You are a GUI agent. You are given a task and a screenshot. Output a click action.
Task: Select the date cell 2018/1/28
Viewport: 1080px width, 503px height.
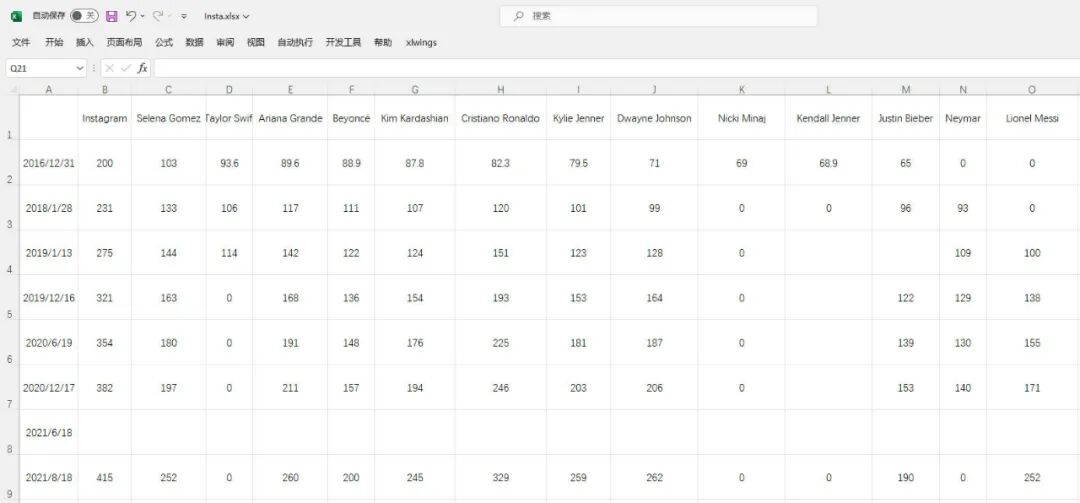coord(48,207)
